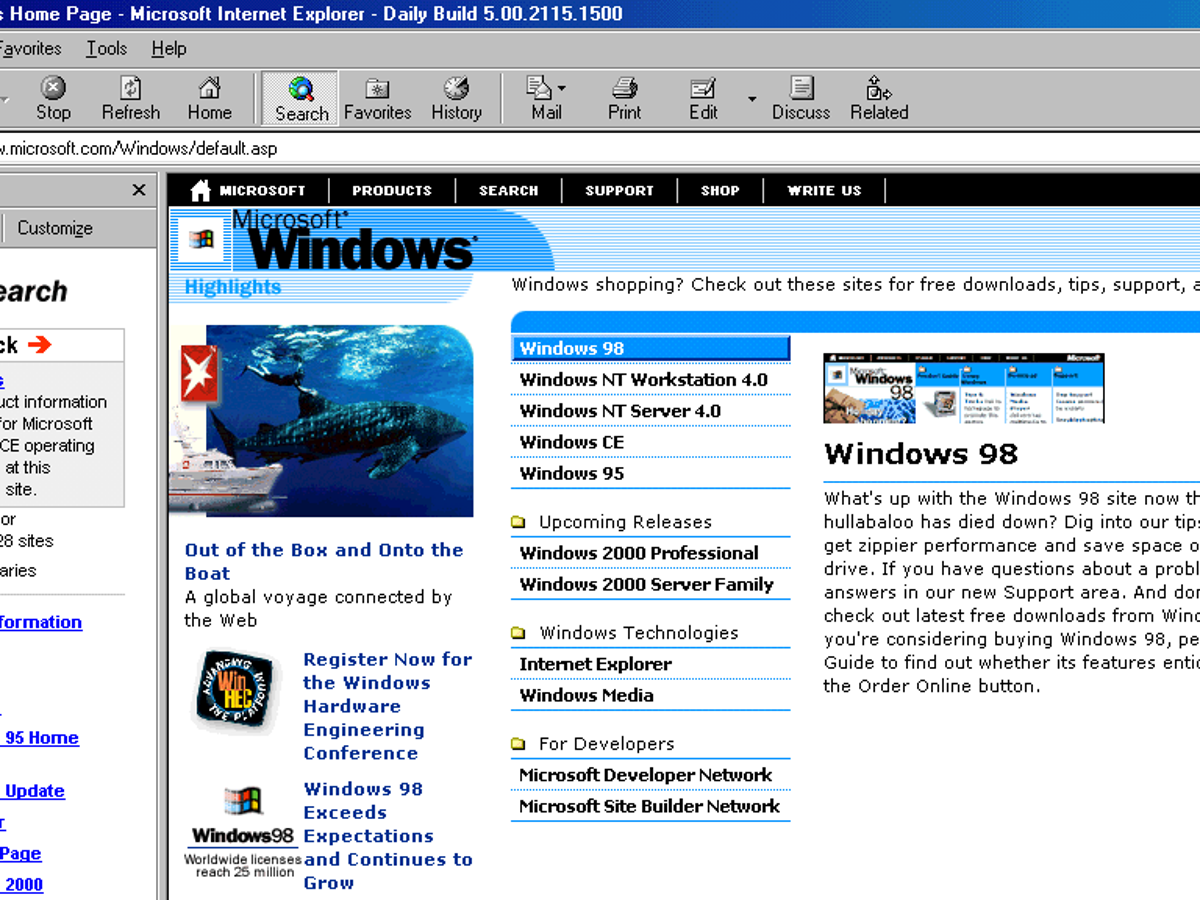The image size is (1200, 900).
Task: Show Related links toolbar icon
Action: [x=879, y=89]
